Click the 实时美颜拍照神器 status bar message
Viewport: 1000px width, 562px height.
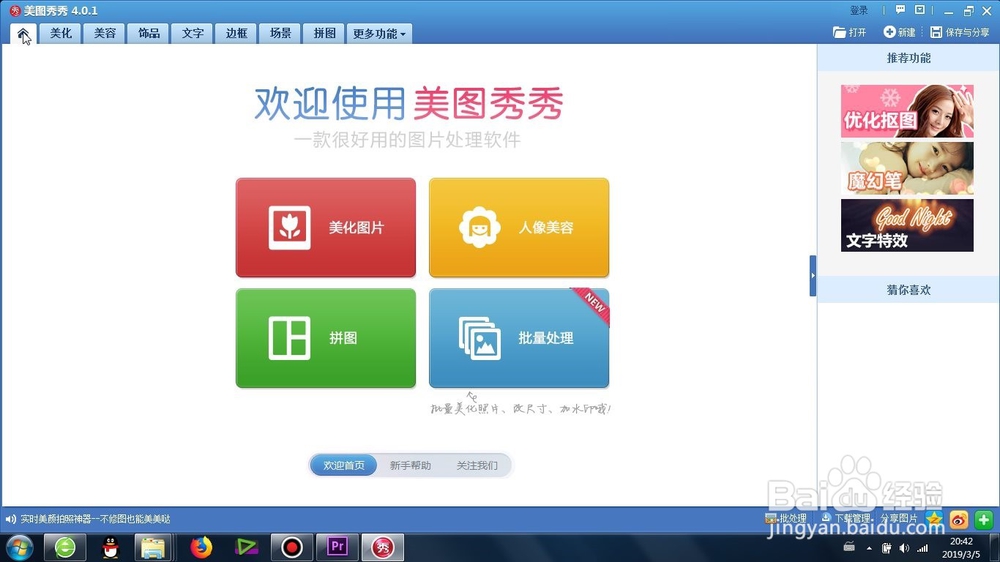coord(95,519)
